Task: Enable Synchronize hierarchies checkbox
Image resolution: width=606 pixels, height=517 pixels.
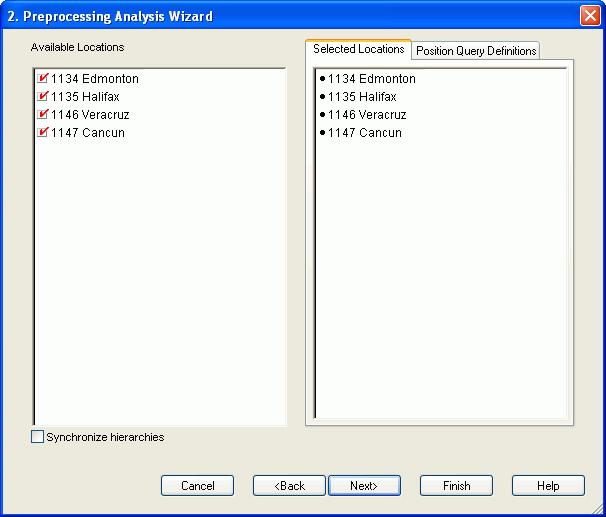Action: click(x=37, y=437)
